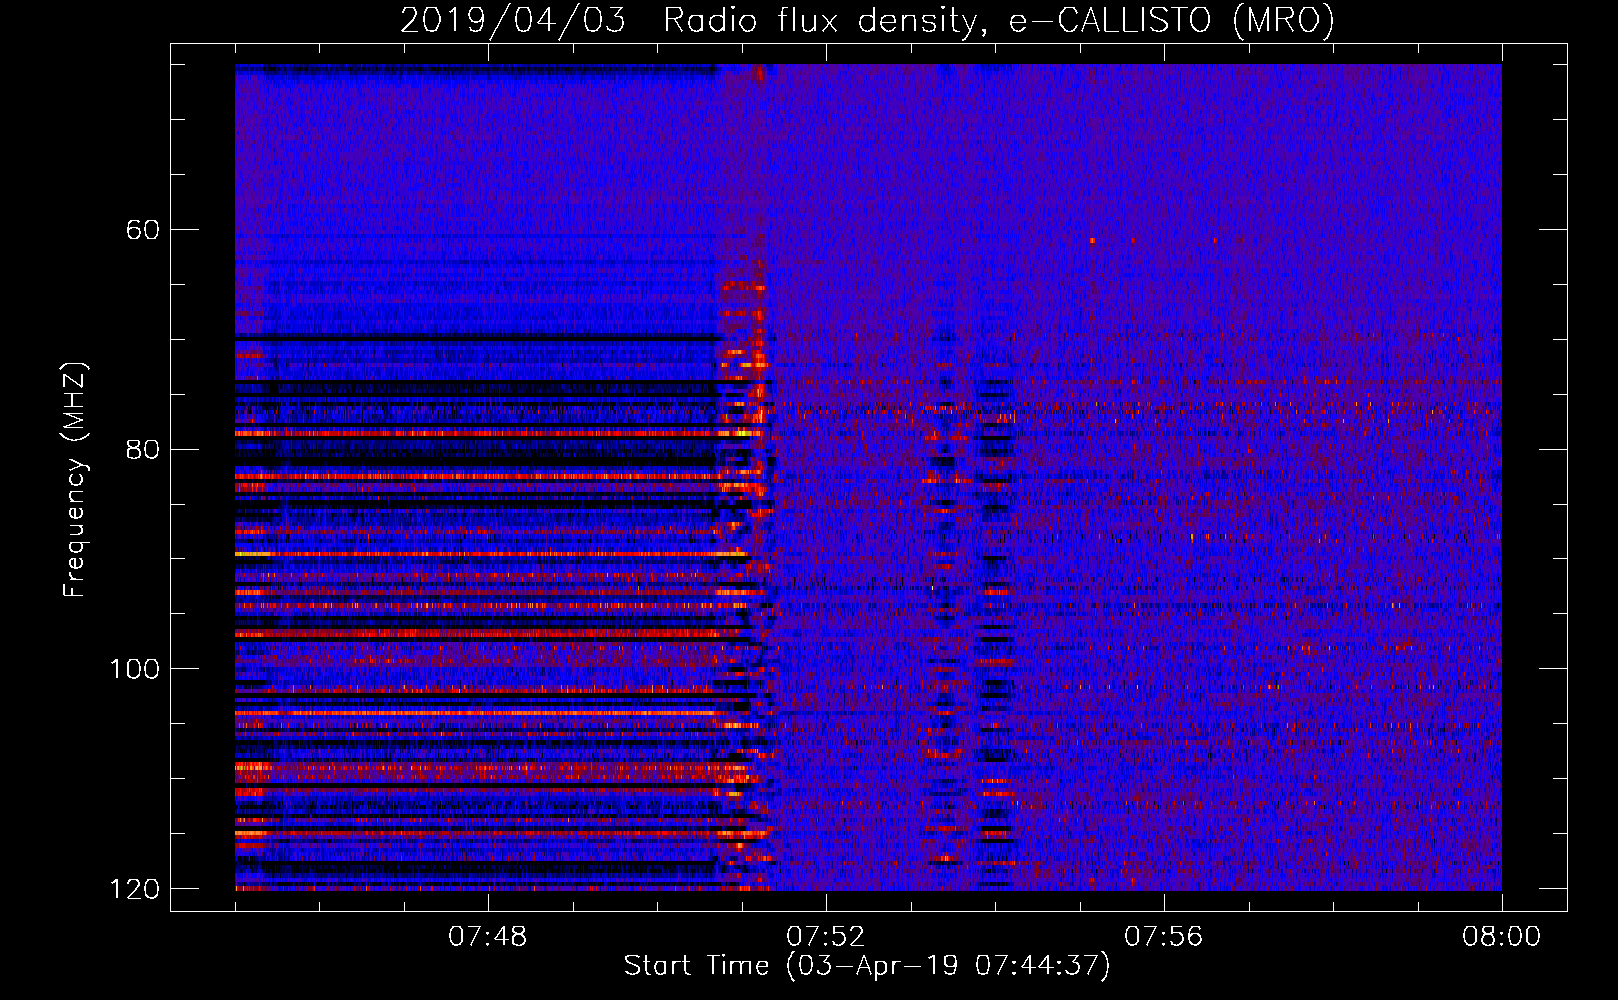The height and width of the screenshot is (1000, 1618).
Task: Click the 'Frequency (MHZ)' axis label
Action: [x=75, y=480]
